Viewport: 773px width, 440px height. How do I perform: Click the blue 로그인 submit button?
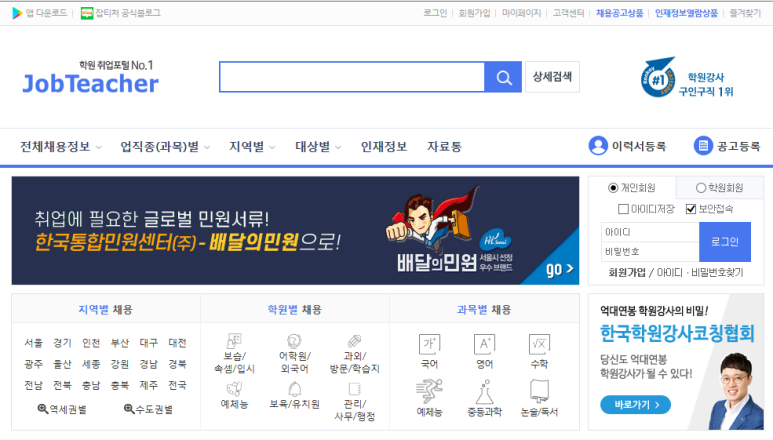click(x=725, y=241)
